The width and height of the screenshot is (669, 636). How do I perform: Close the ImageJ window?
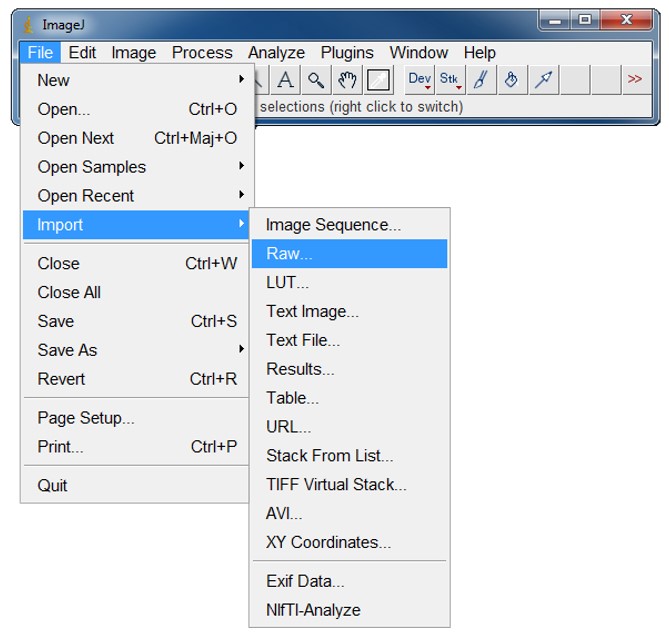point(626,20)
